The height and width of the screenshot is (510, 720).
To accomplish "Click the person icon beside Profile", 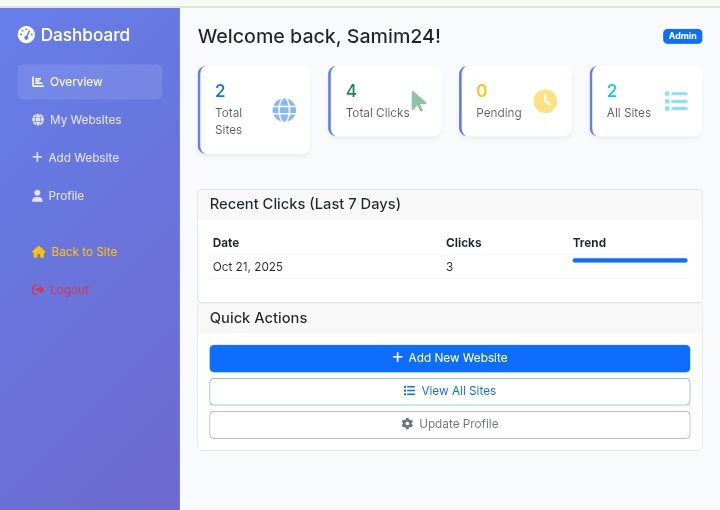I will [37, 196].
